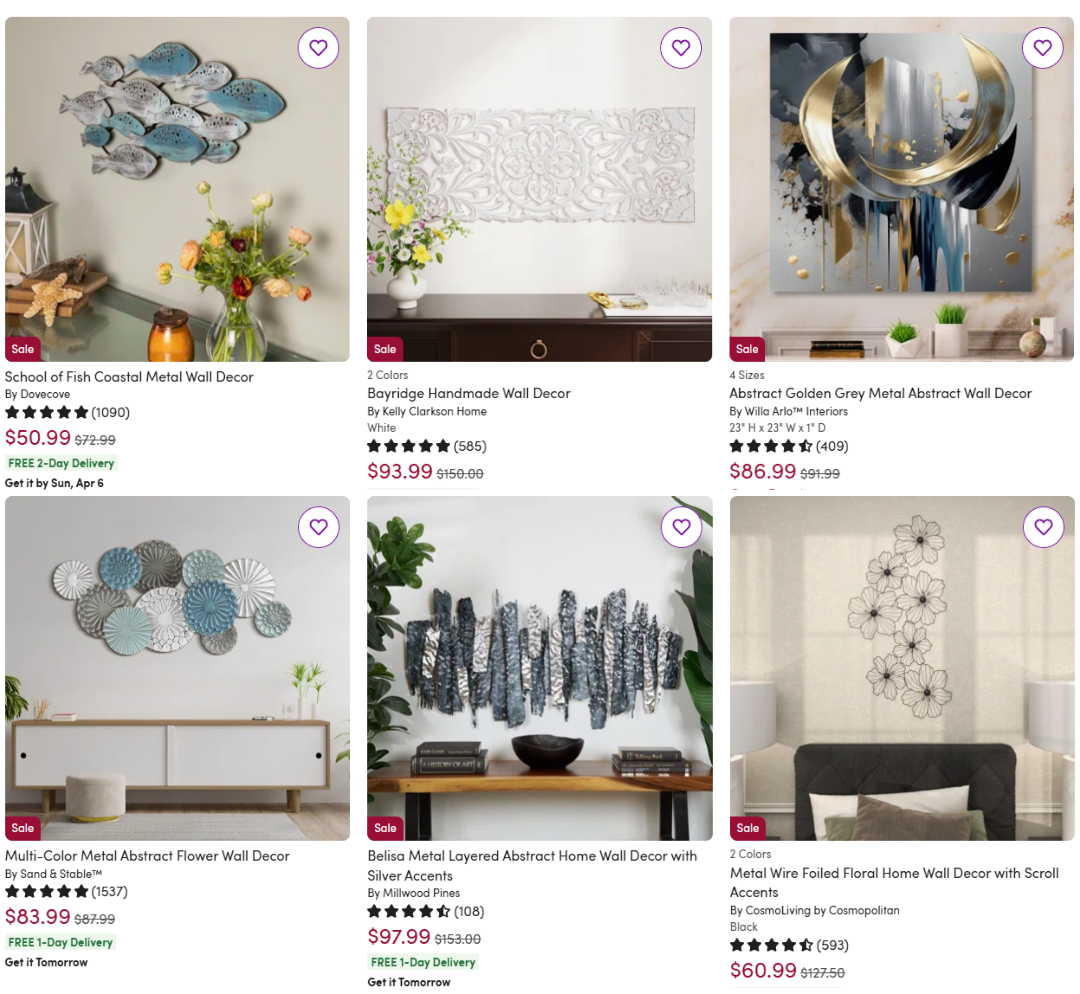This screenshot has height=994, width=1080.
Task: Favorite the School of Fish wall decor
Action: (x=318, y=48)
